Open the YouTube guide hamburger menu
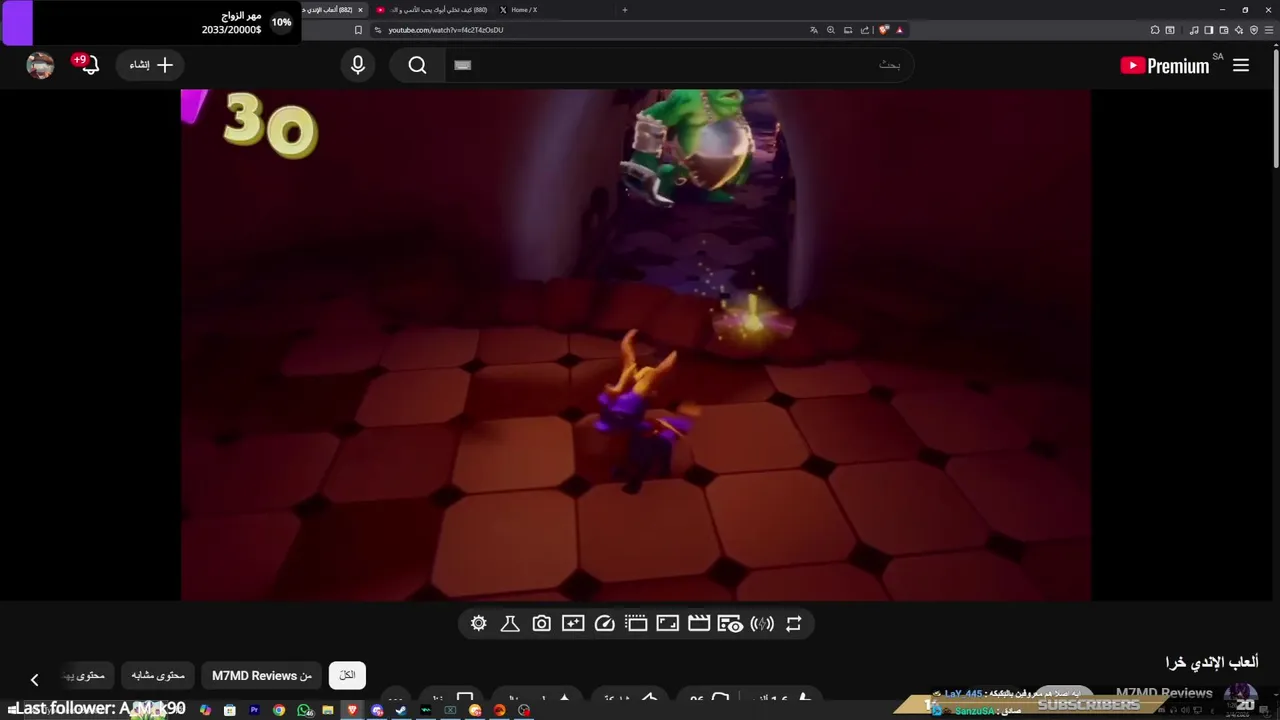1280x720 pixels. pos(1241,65)
